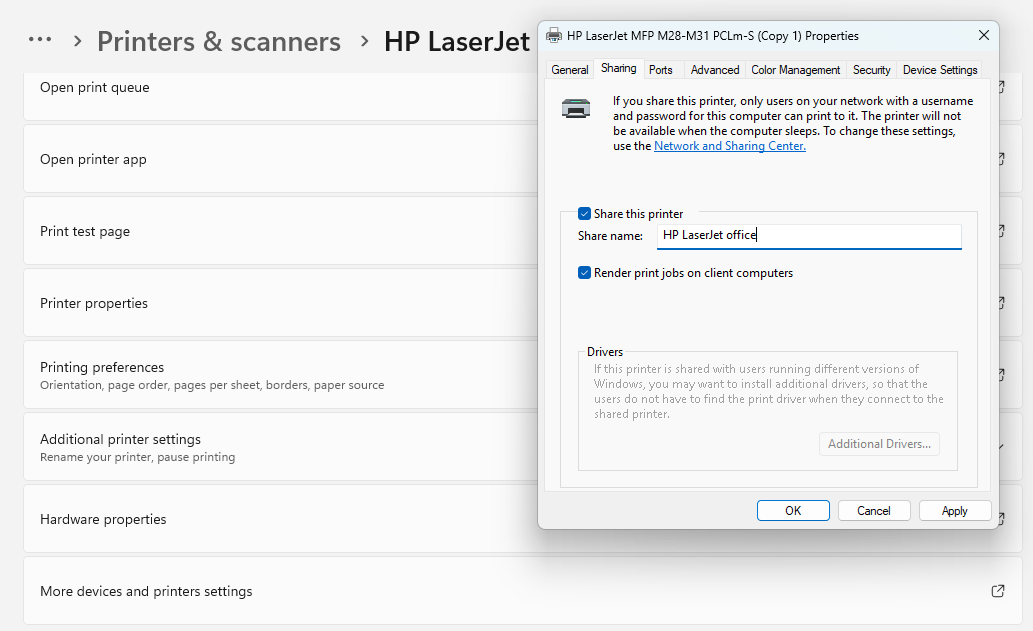
Task: Toggle Render print jobs on client computers
Action: pyautogui.click(x=584, y=273)
